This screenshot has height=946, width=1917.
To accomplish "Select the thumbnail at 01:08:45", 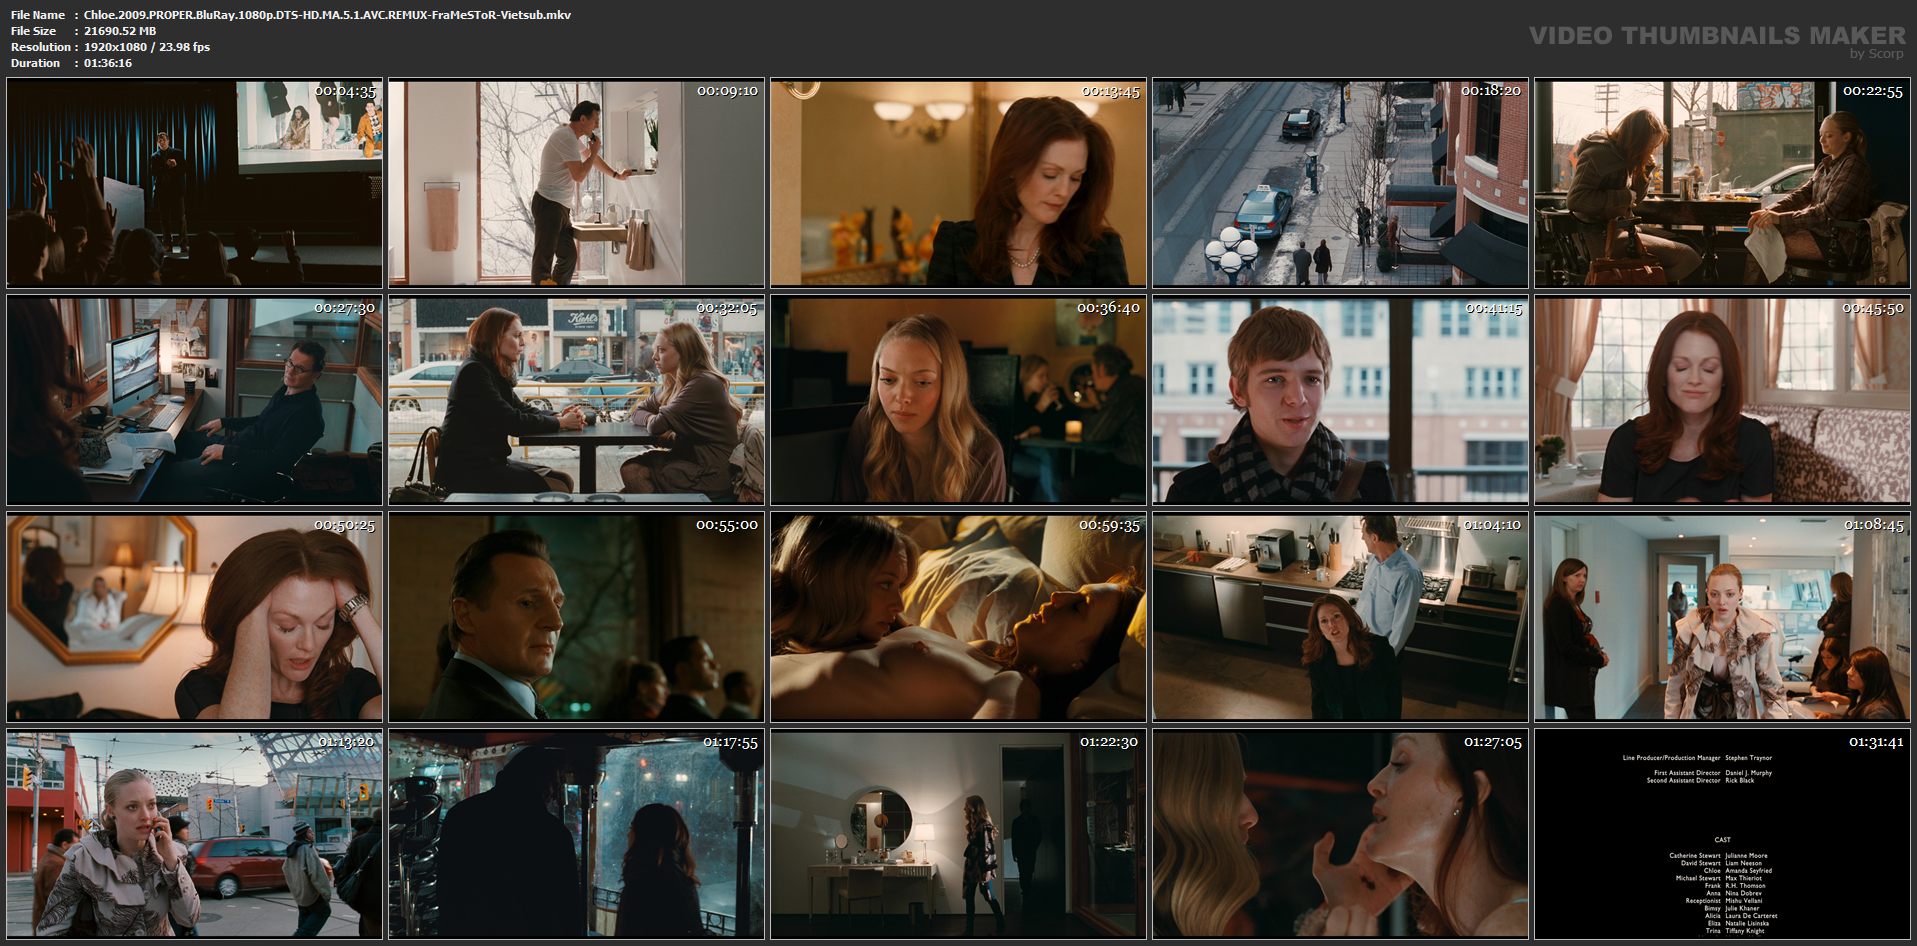I will (1722, 617).
